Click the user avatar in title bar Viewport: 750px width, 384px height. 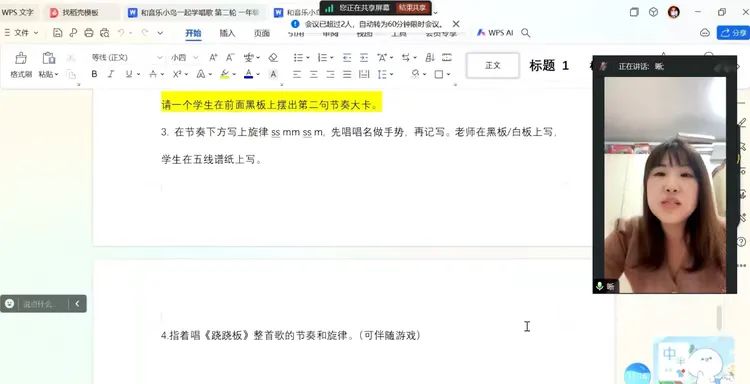point(673,12)
